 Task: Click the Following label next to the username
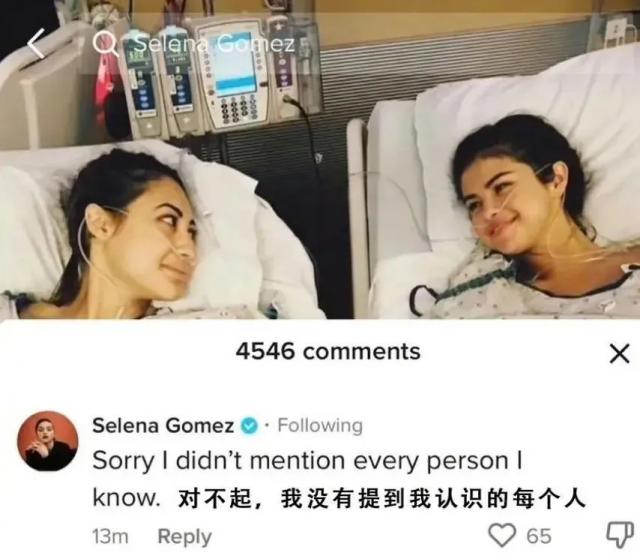[x=320, y=426]
